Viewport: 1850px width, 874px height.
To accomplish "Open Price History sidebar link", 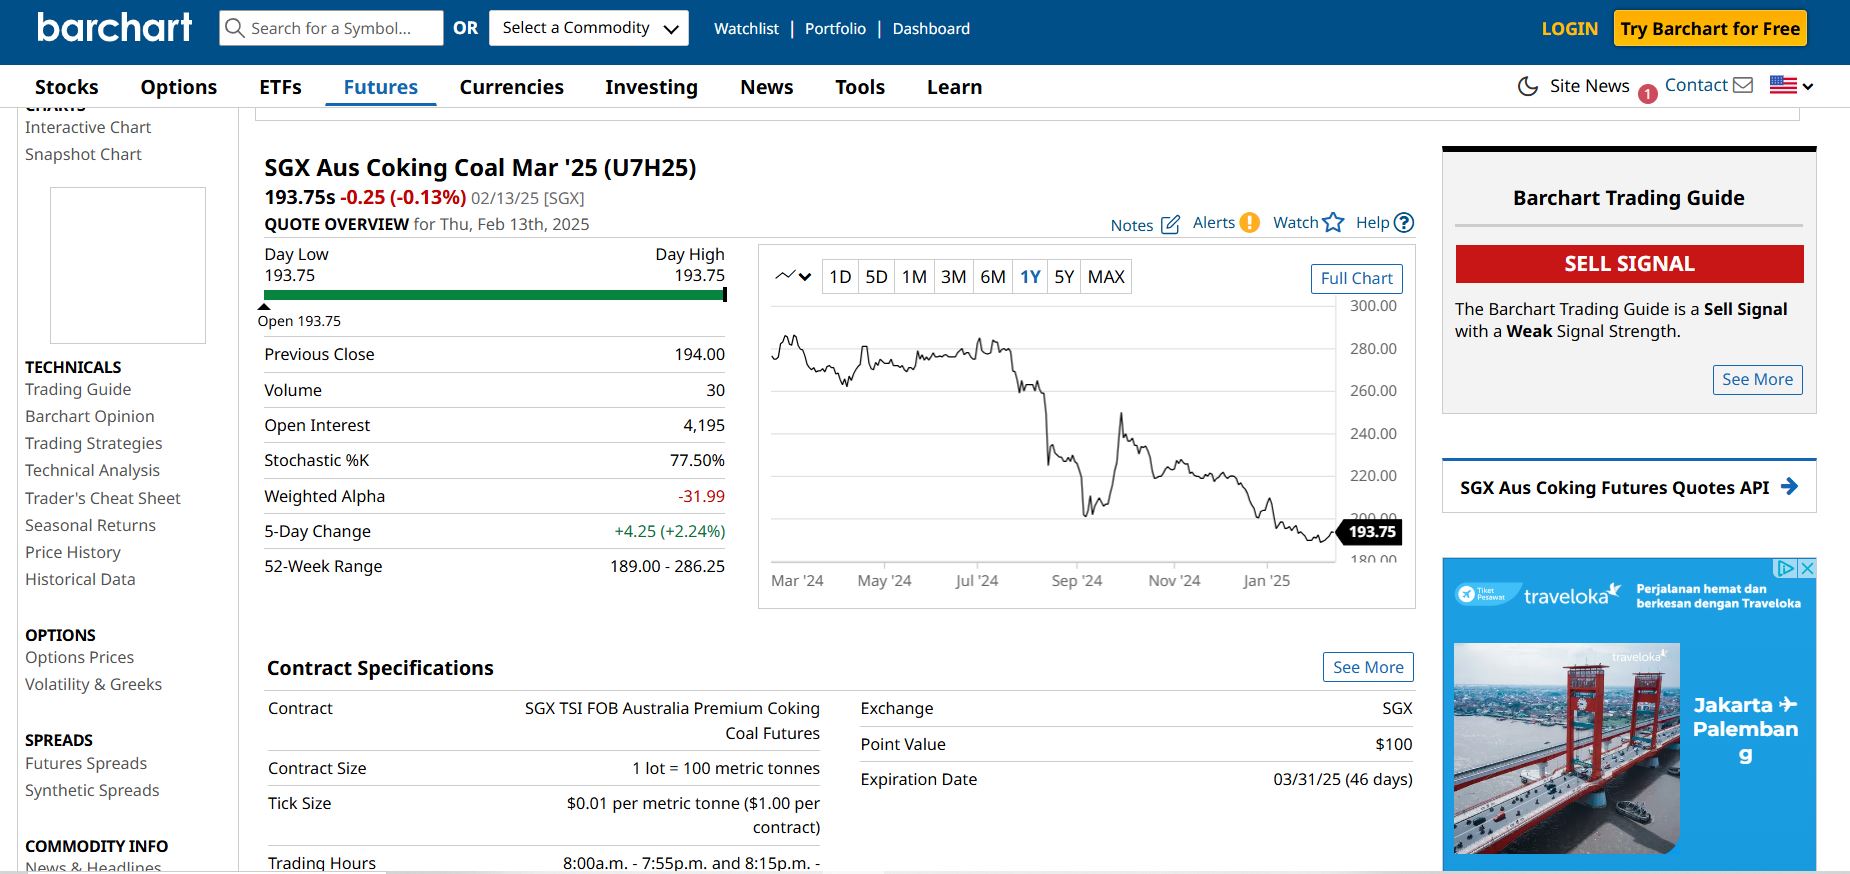I will coord(73,552).
